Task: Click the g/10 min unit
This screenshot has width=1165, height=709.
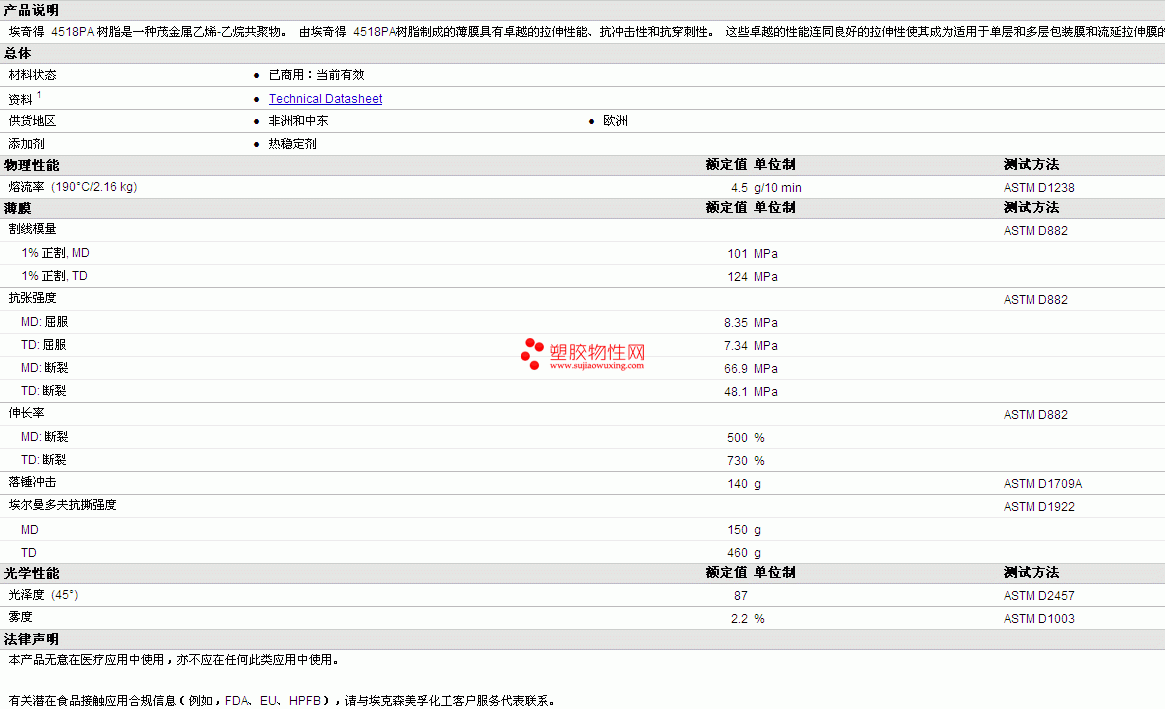Action: pos(778,187)
